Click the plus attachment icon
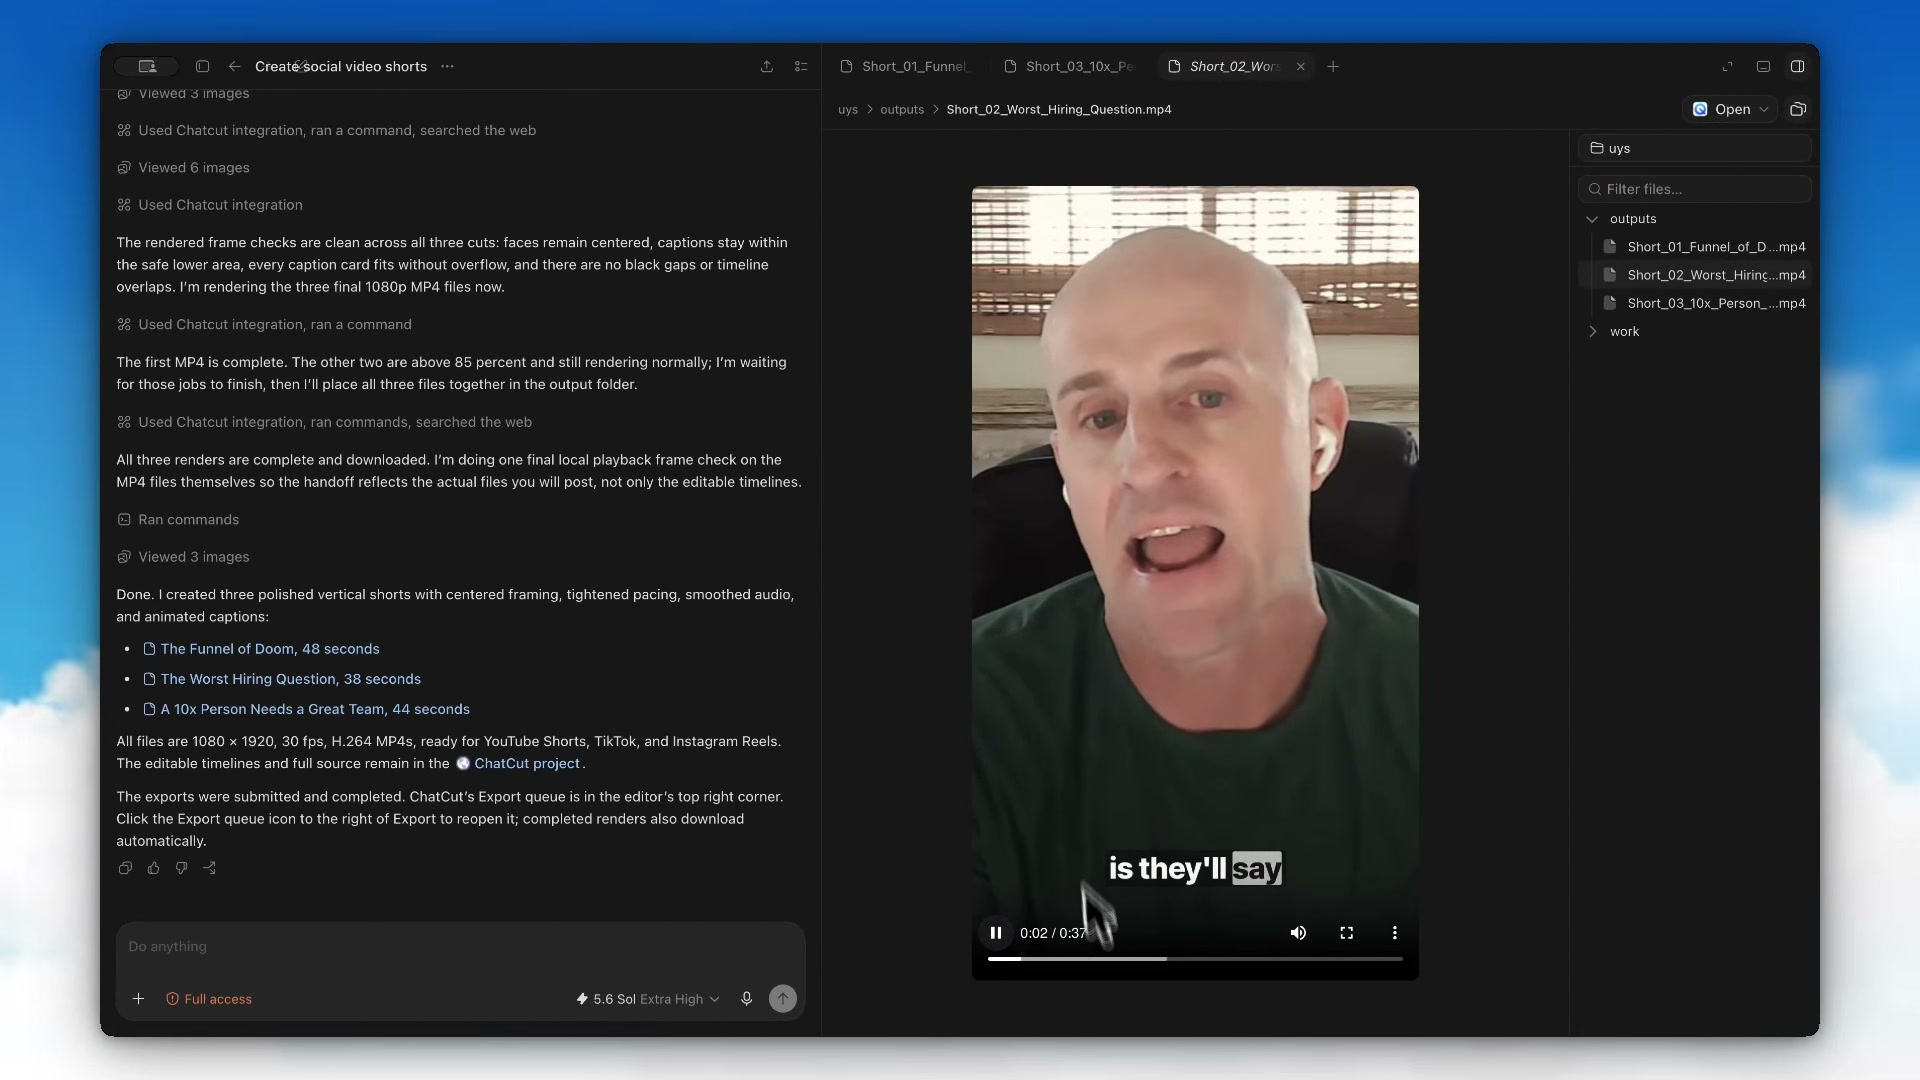The width and height of the screenshot is (1920, 1080). click(x=138, y=999)
